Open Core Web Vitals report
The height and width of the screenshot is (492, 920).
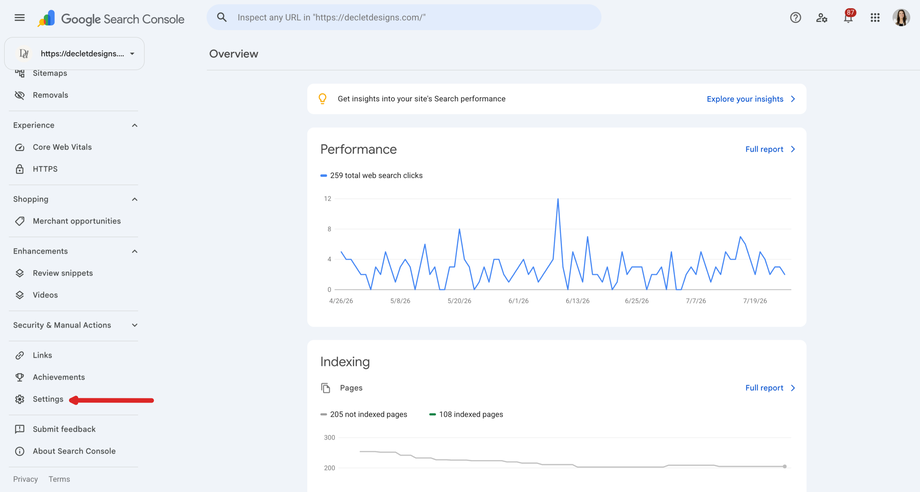pyautogui.click(x=62, y=147)
